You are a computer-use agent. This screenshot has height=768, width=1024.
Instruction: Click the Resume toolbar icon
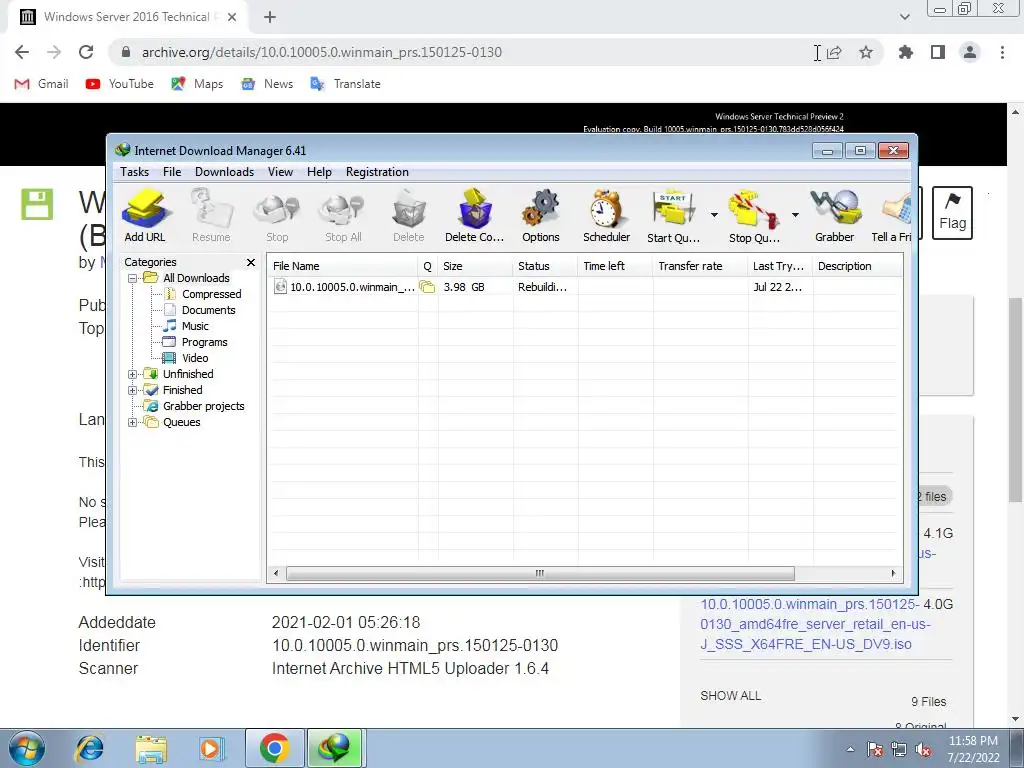[x=211, y=216]
